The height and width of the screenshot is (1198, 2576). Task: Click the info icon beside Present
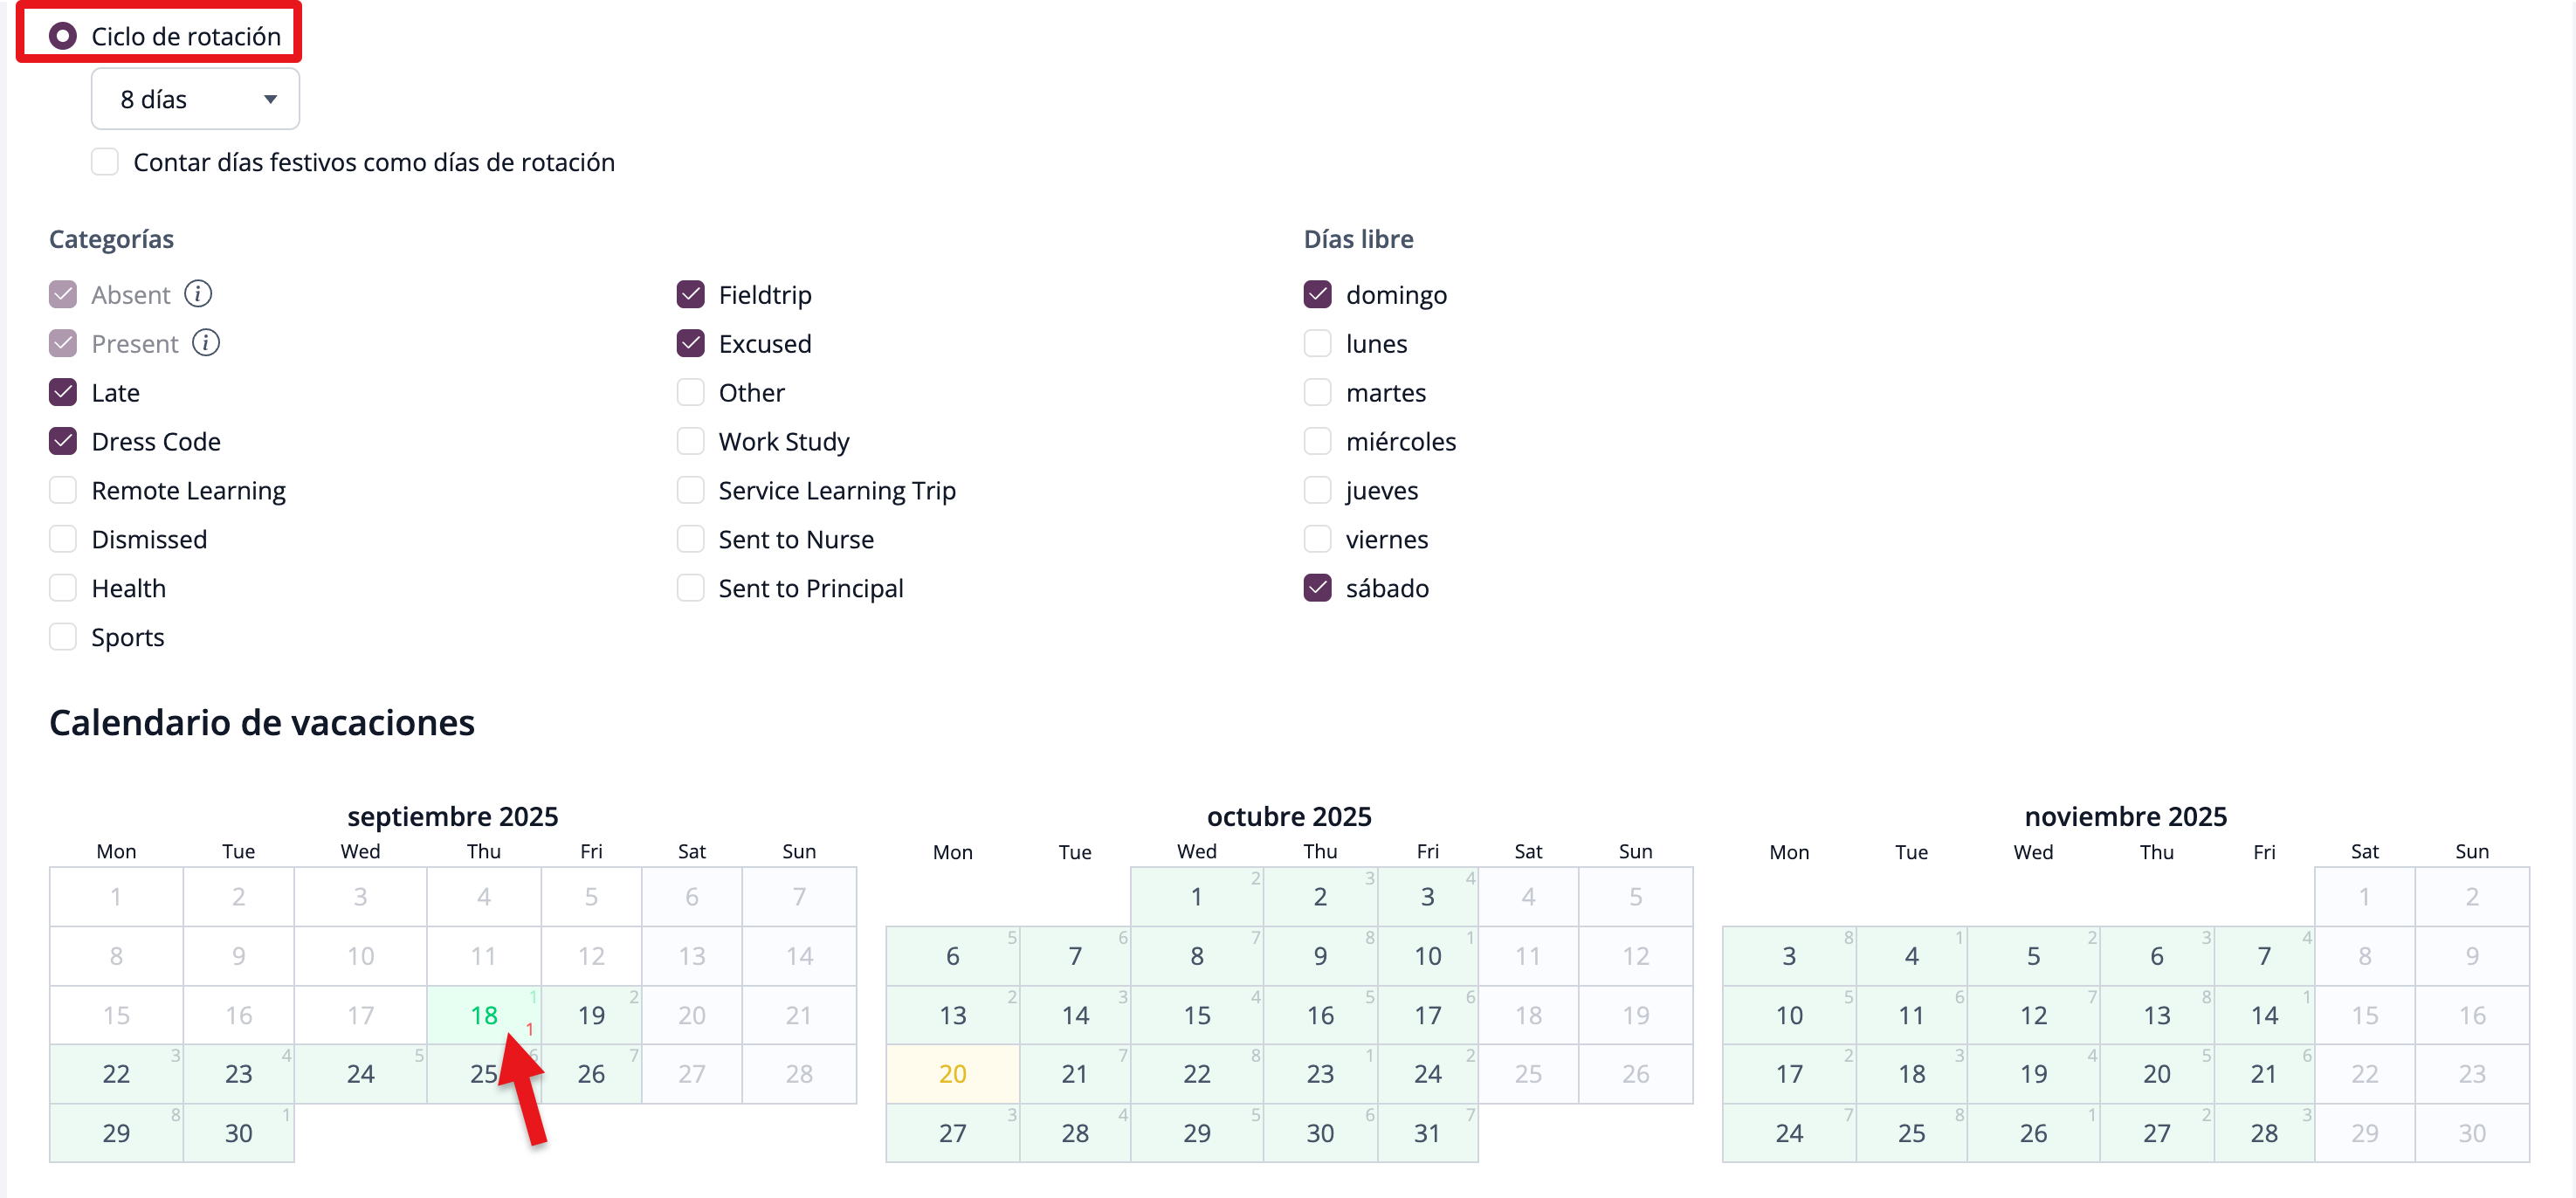(206, 343)
